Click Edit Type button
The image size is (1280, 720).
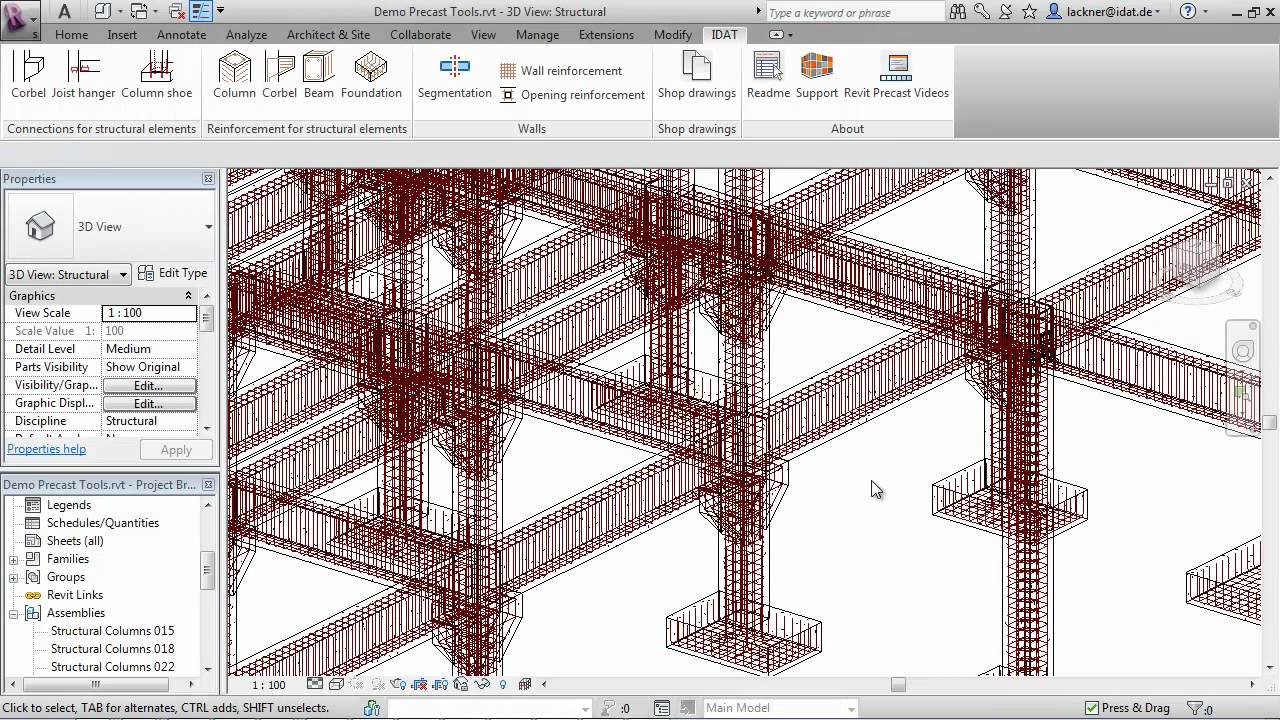tap(173, 273)
